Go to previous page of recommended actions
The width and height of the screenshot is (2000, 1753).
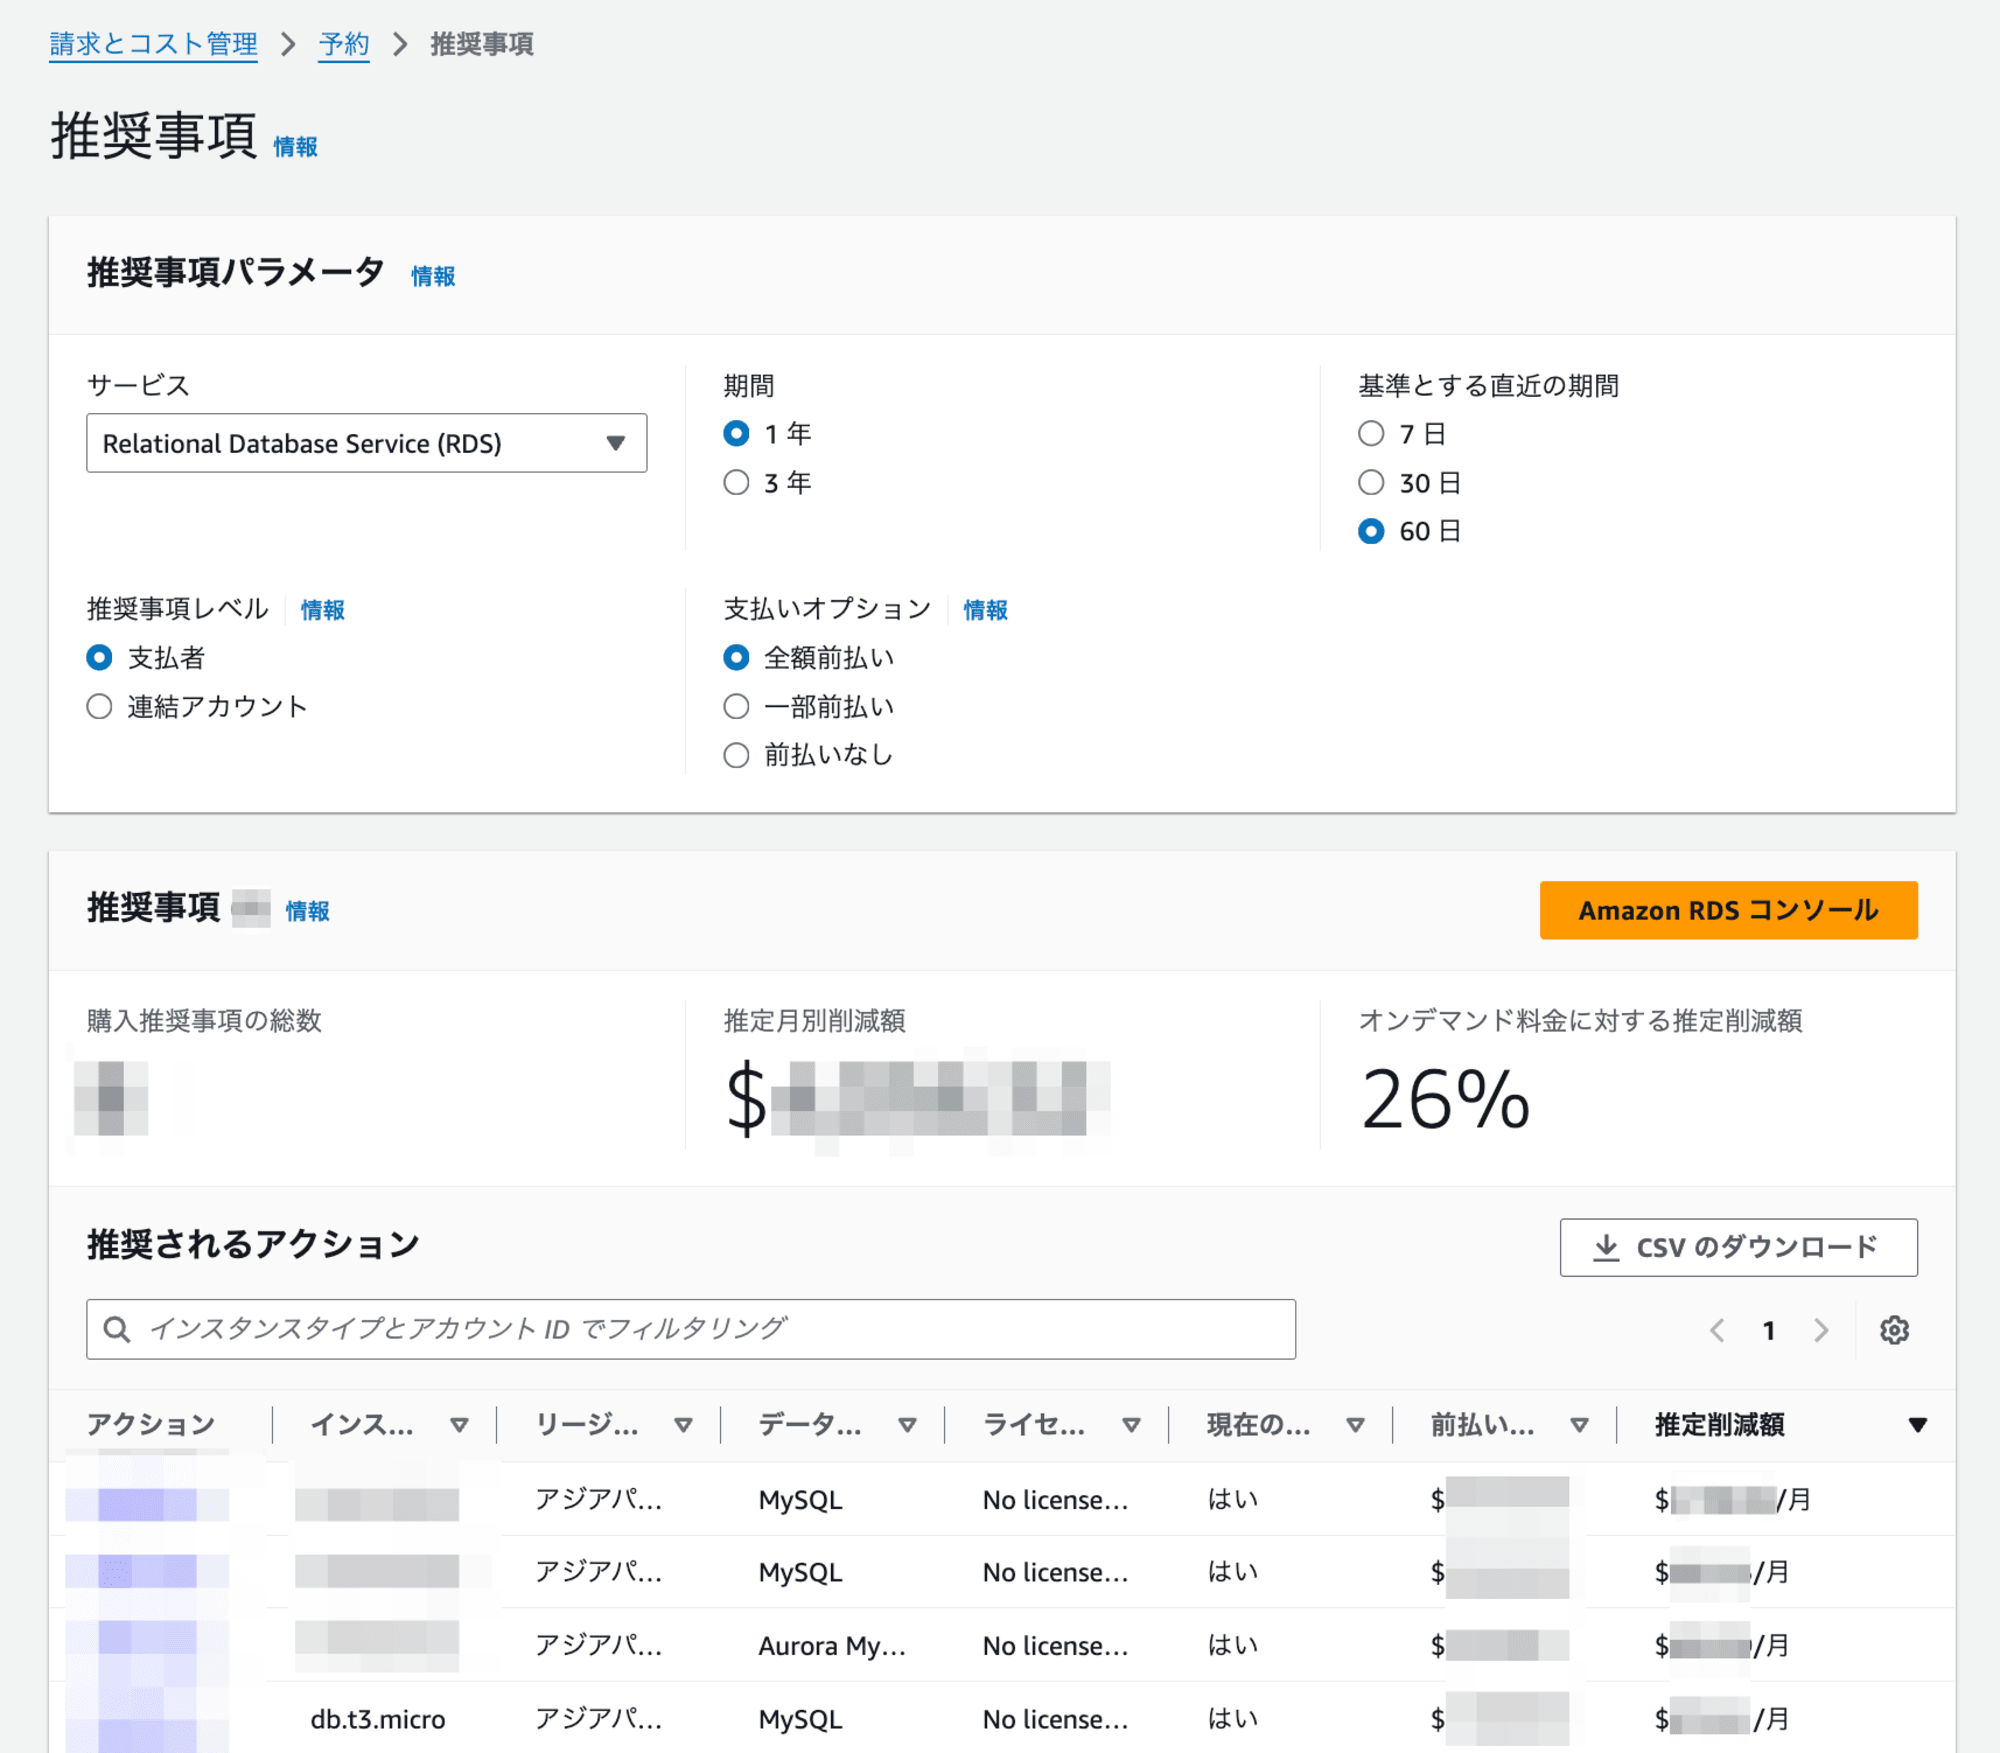pos(1717,1330)
